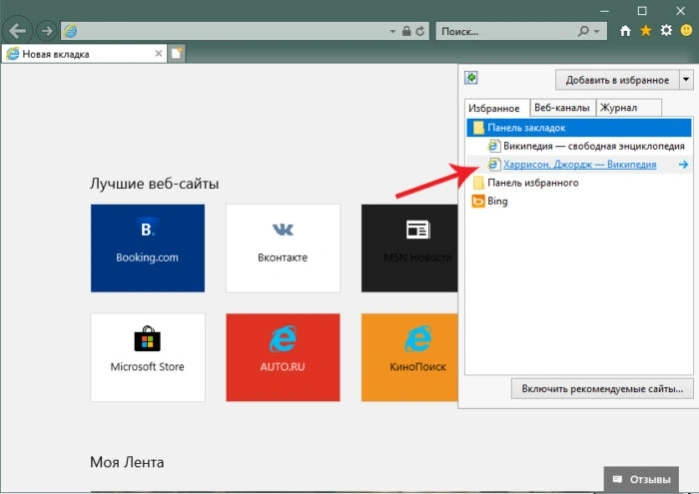The height and width of the screenshot is (494, 699).
Task: Click the Refresh page icon
Action: (x=420, y=31)
